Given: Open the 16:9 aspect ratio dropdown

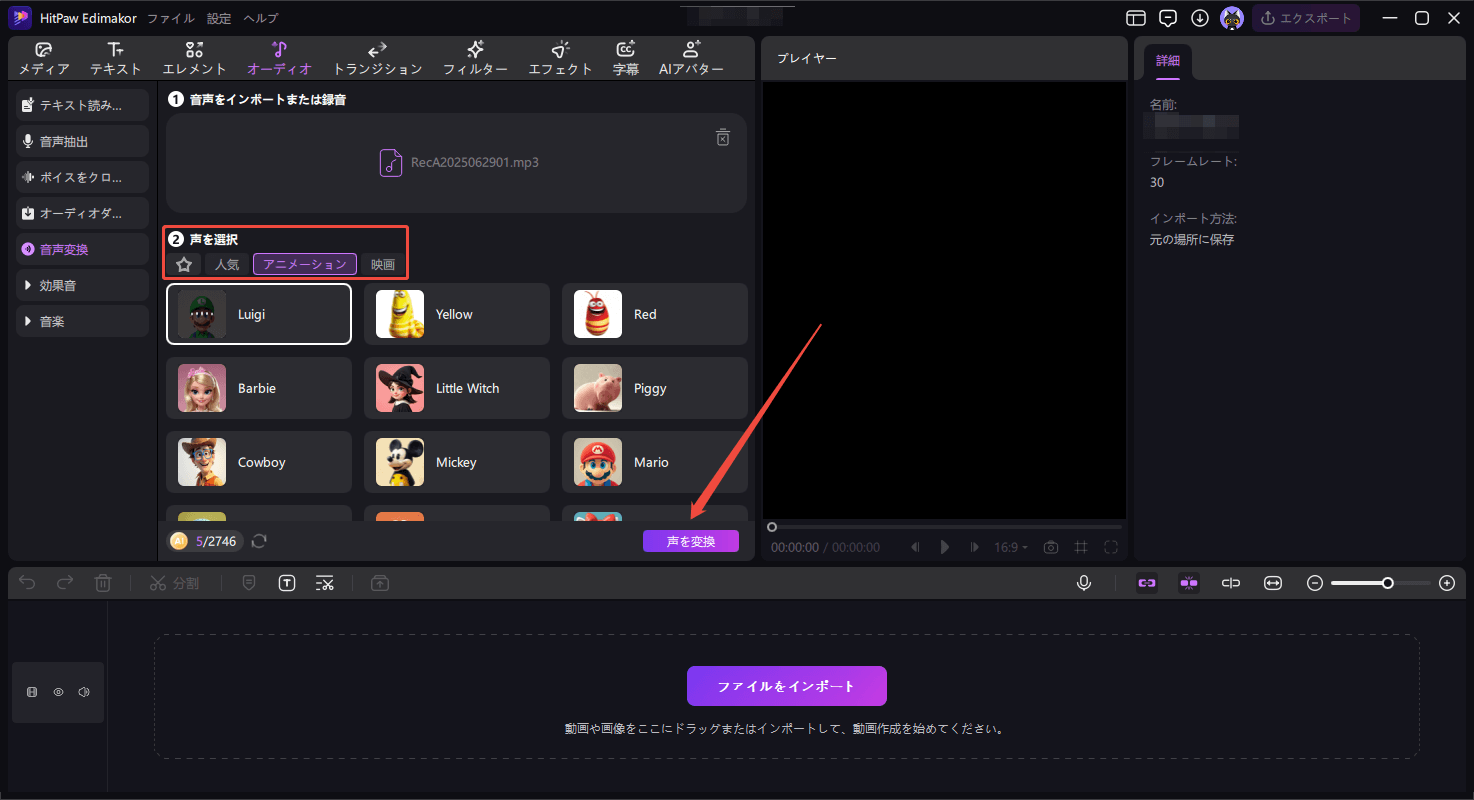Looking at the screenshot, I should pyautogui.click(x=1012, y=547).
